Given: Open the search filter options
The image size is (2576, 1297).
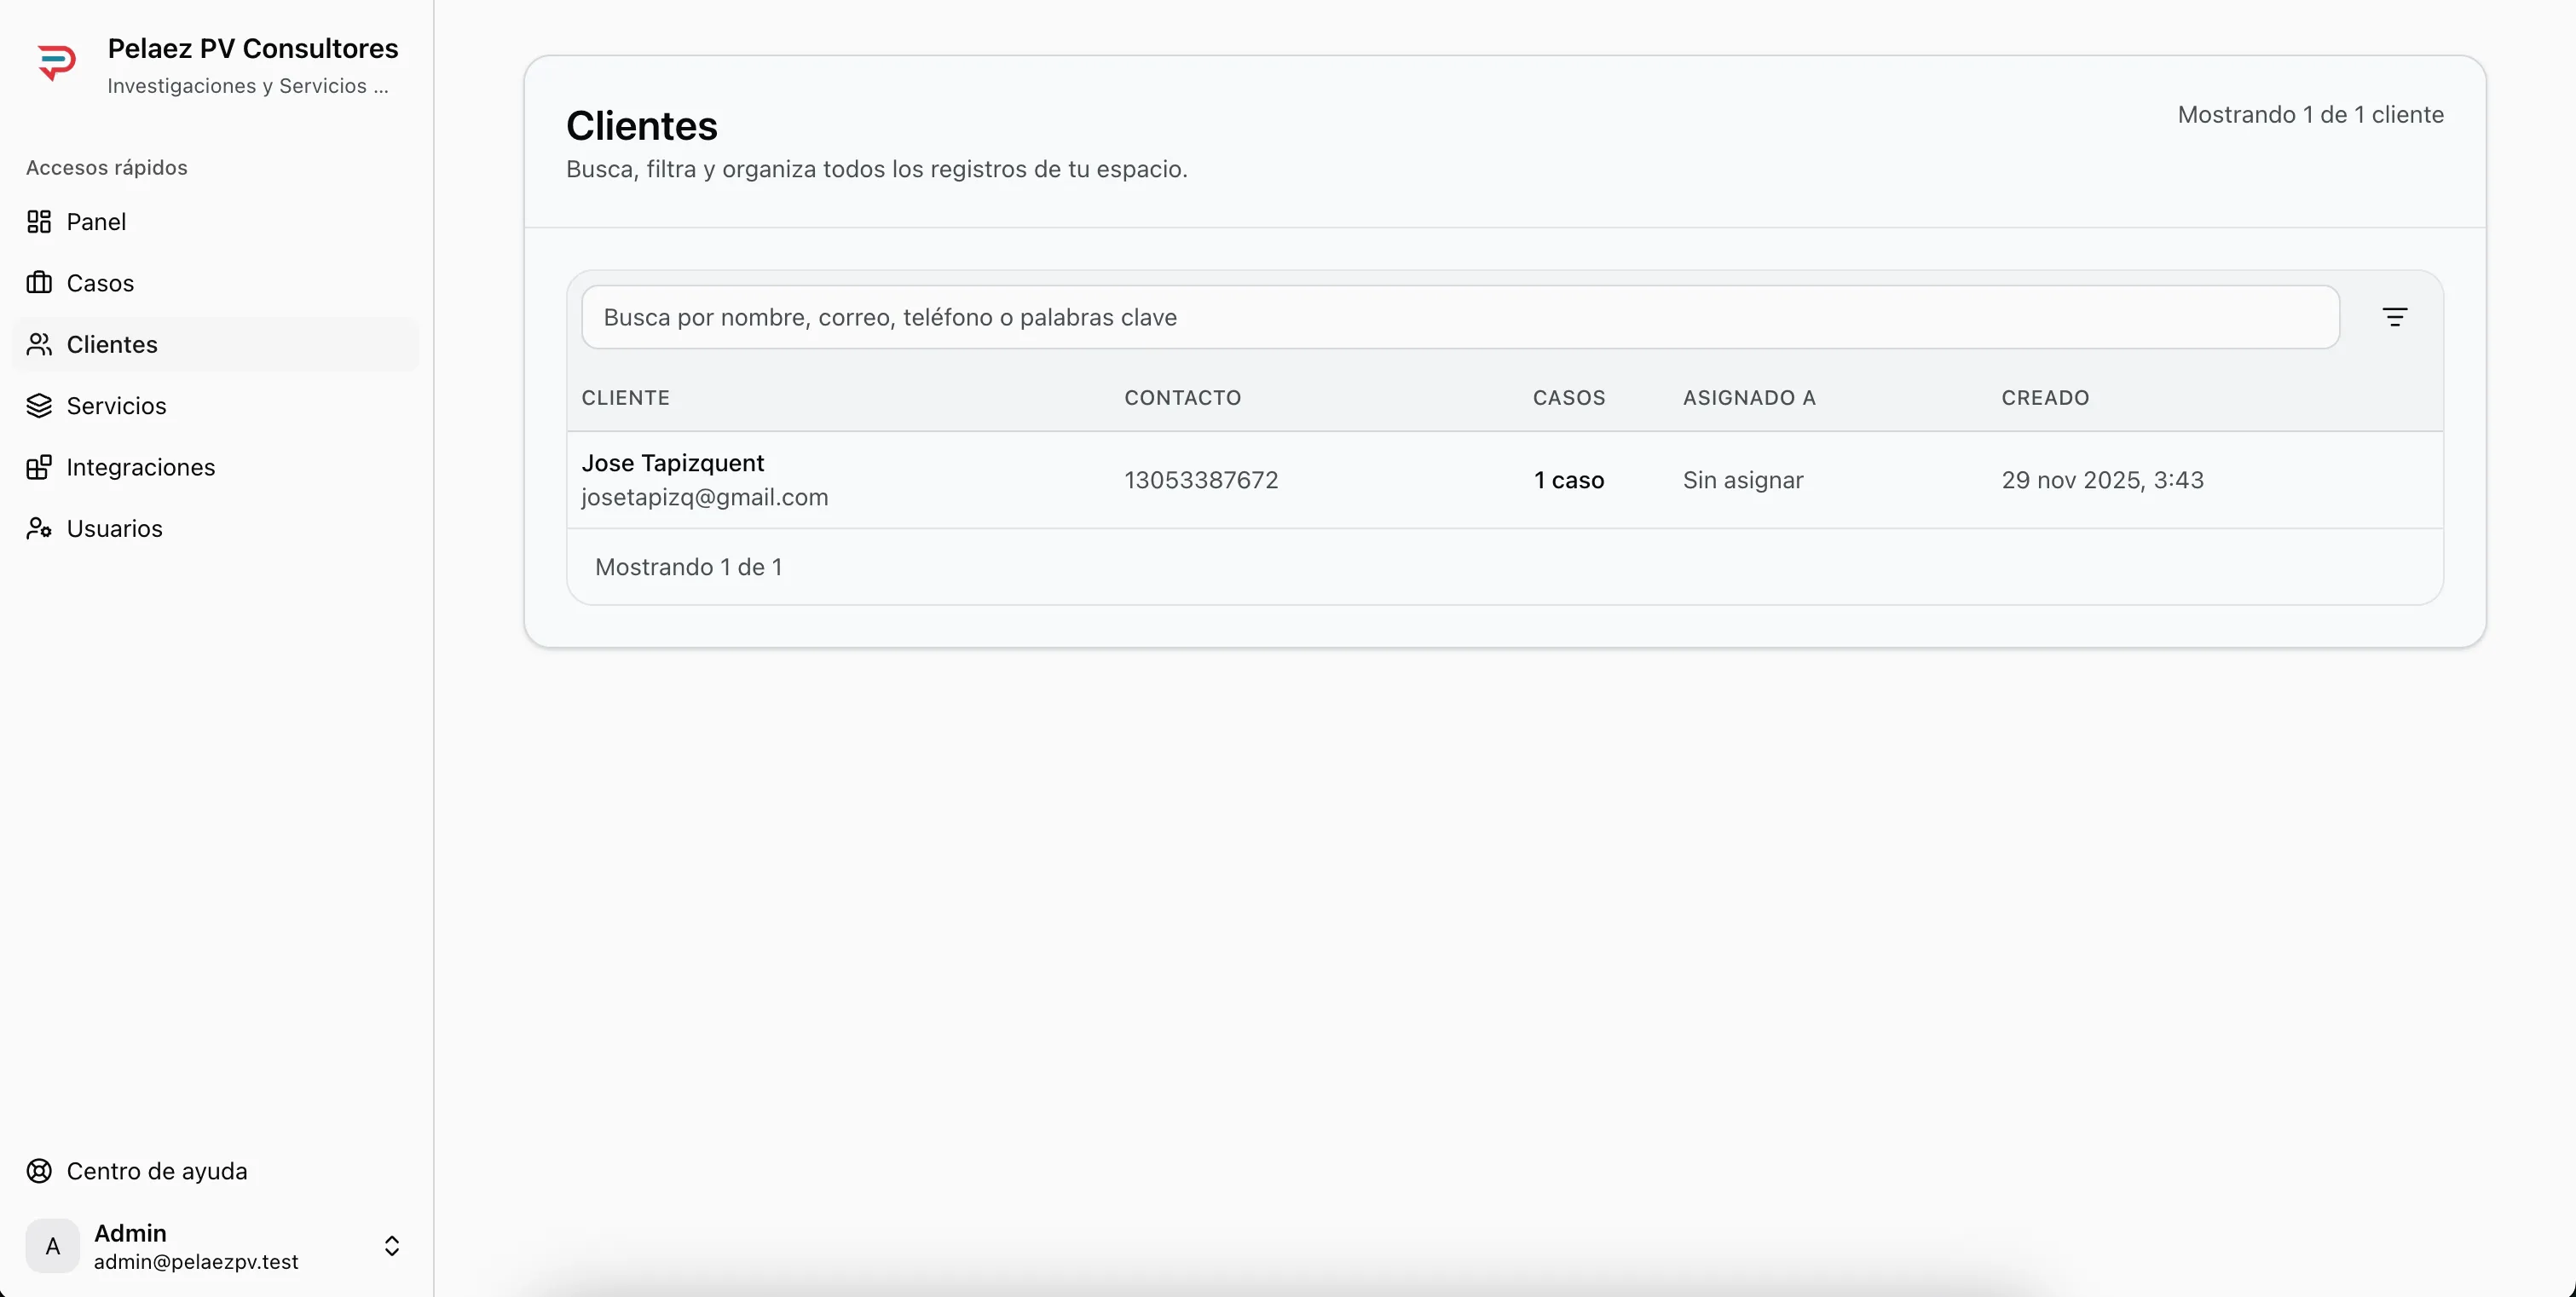Looking at the screenshot, I should (x=2396, y=317).
